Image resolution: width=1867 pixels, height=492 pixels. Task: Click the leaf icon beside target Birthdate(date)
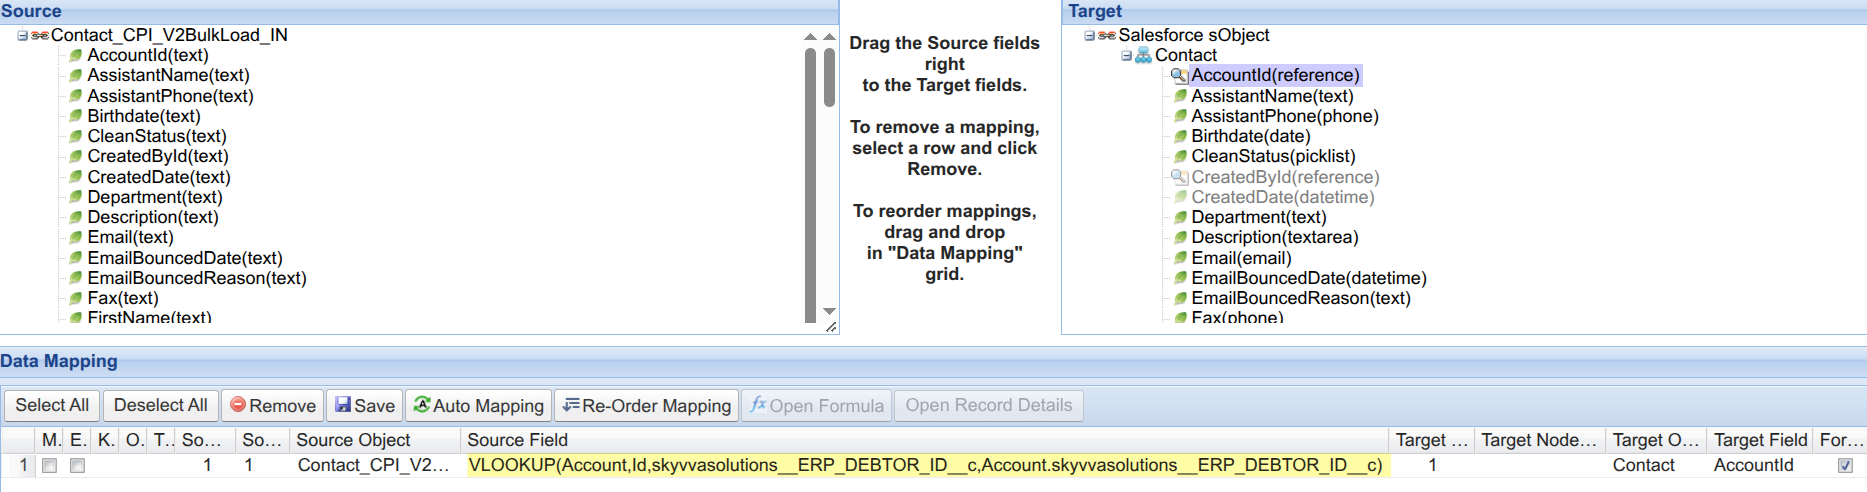pyautogui.click(x=1181, y=136)
